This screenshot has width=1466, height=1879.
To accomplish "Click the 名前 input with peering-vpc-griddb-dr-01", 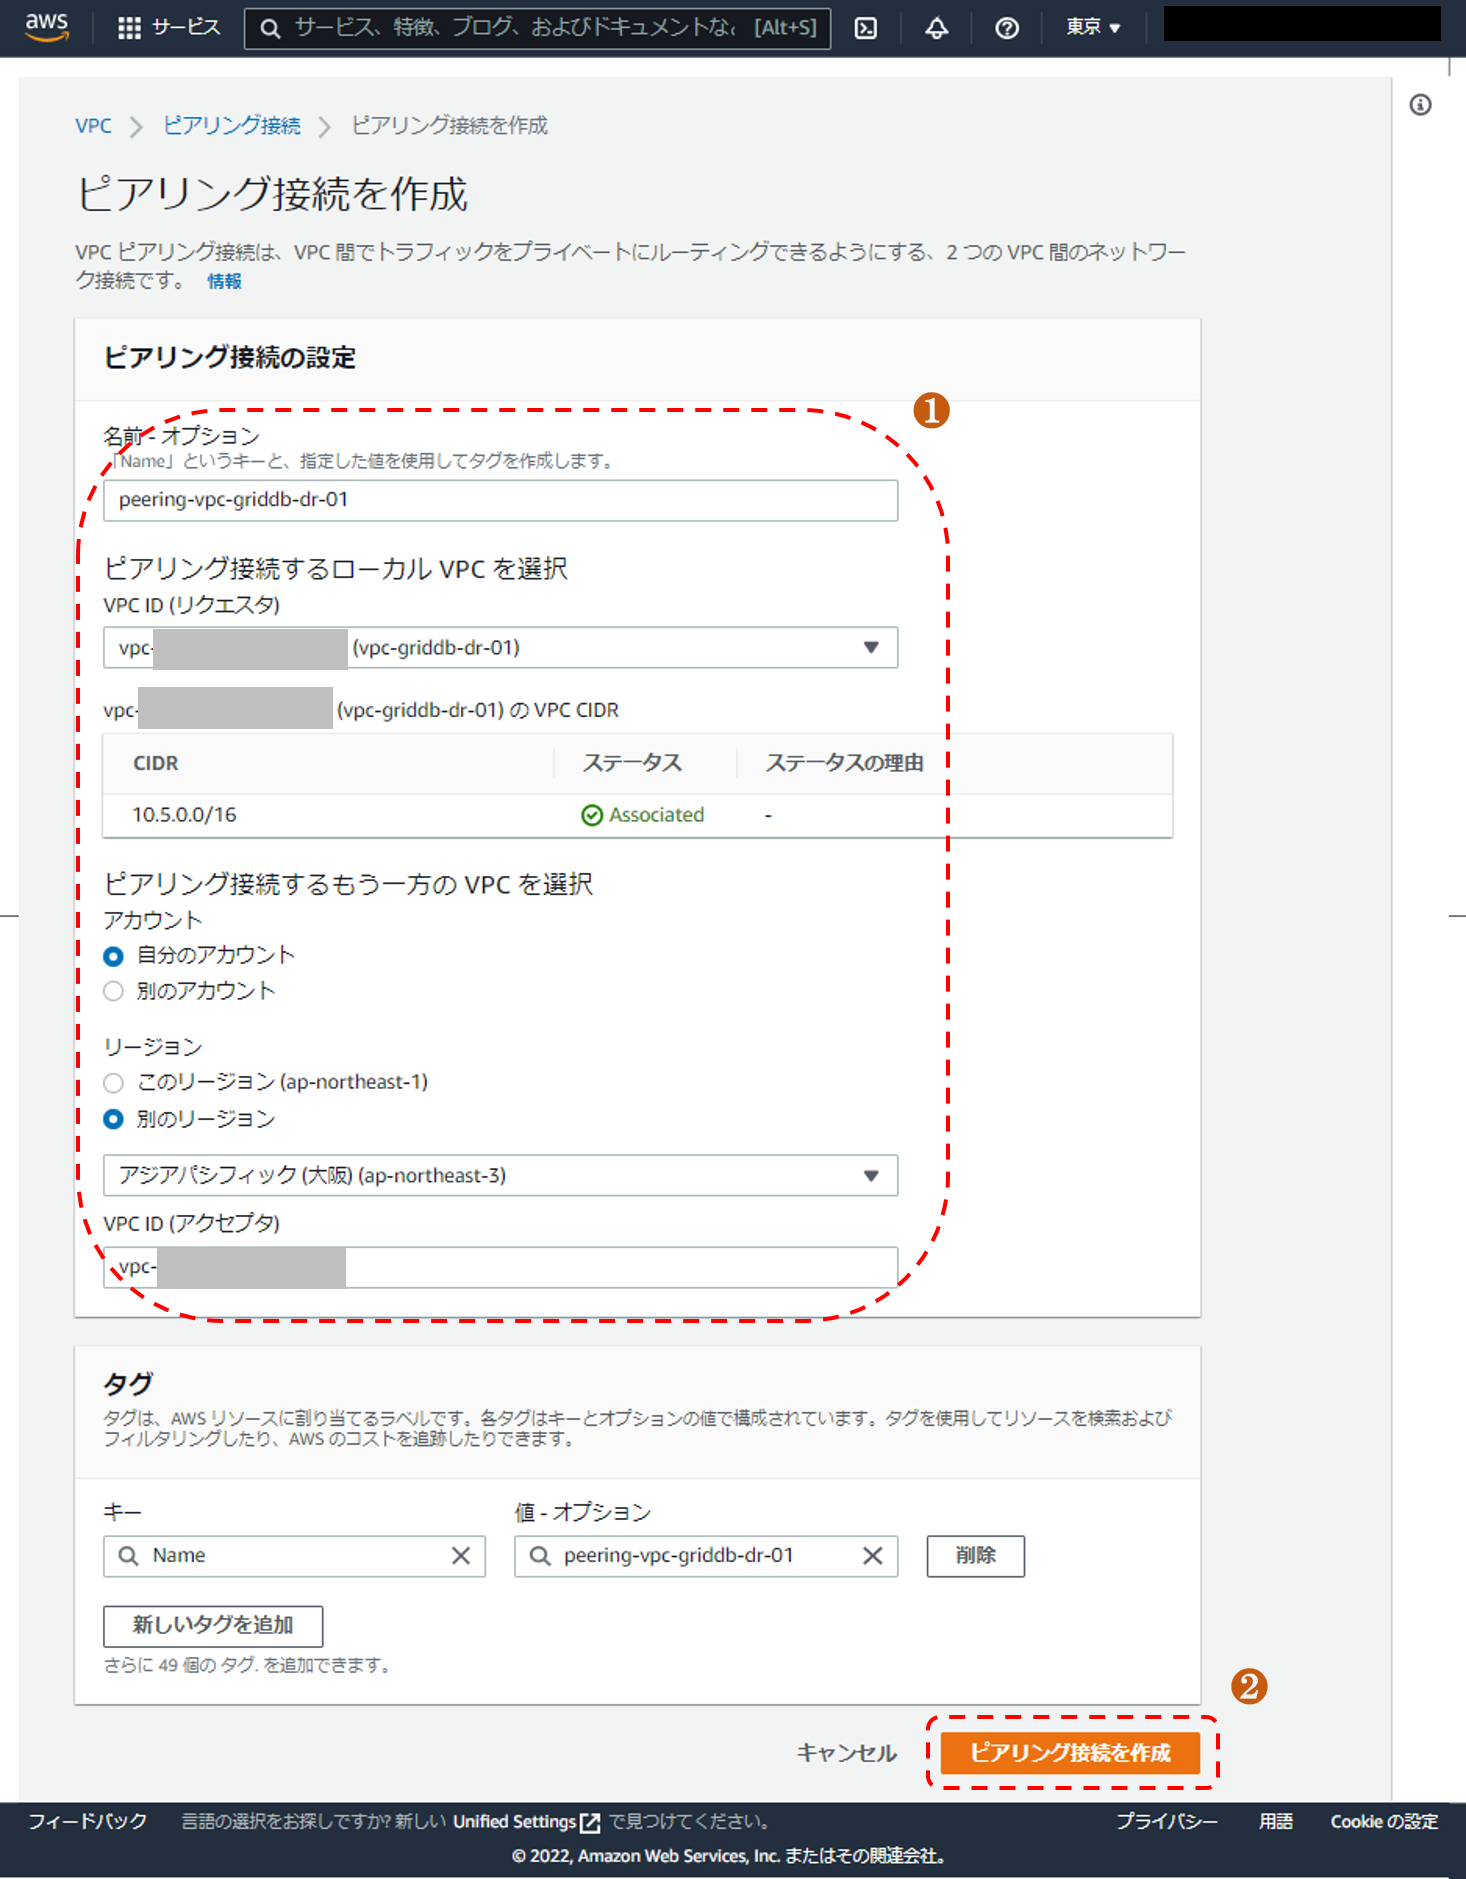I will coord(500,500).
